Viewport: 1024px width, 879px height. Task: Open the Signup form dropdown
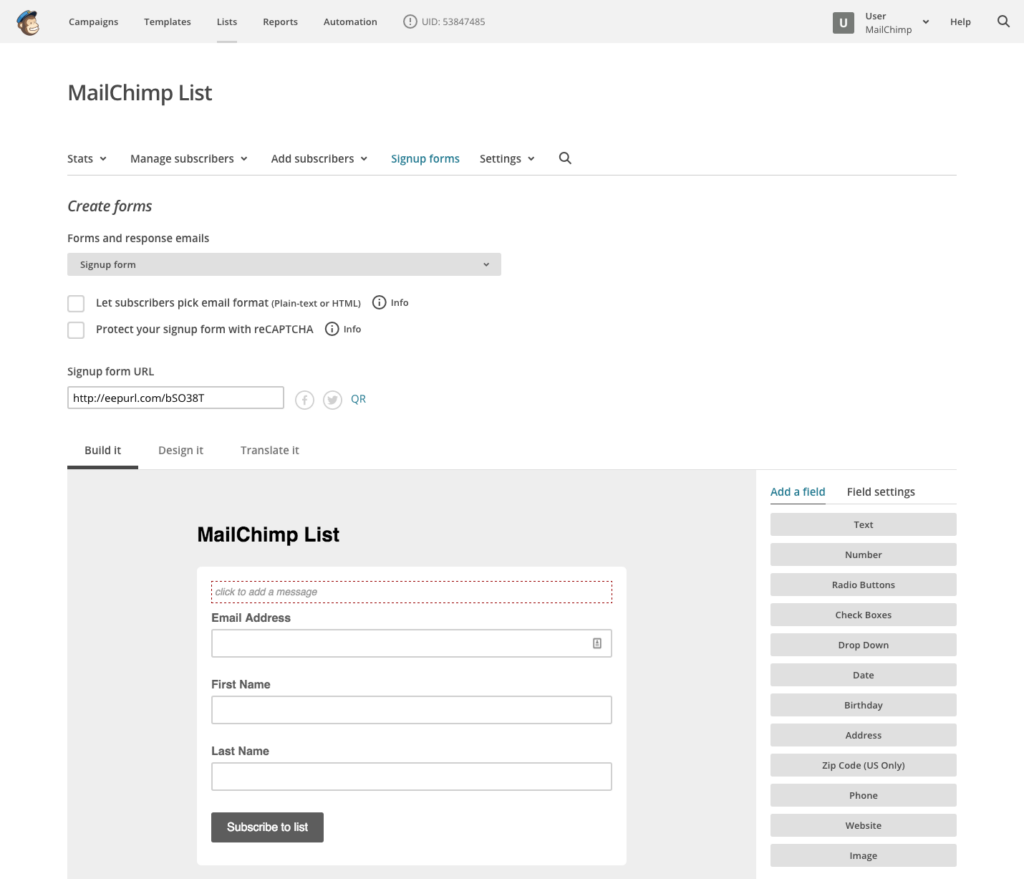click(284, 265)
